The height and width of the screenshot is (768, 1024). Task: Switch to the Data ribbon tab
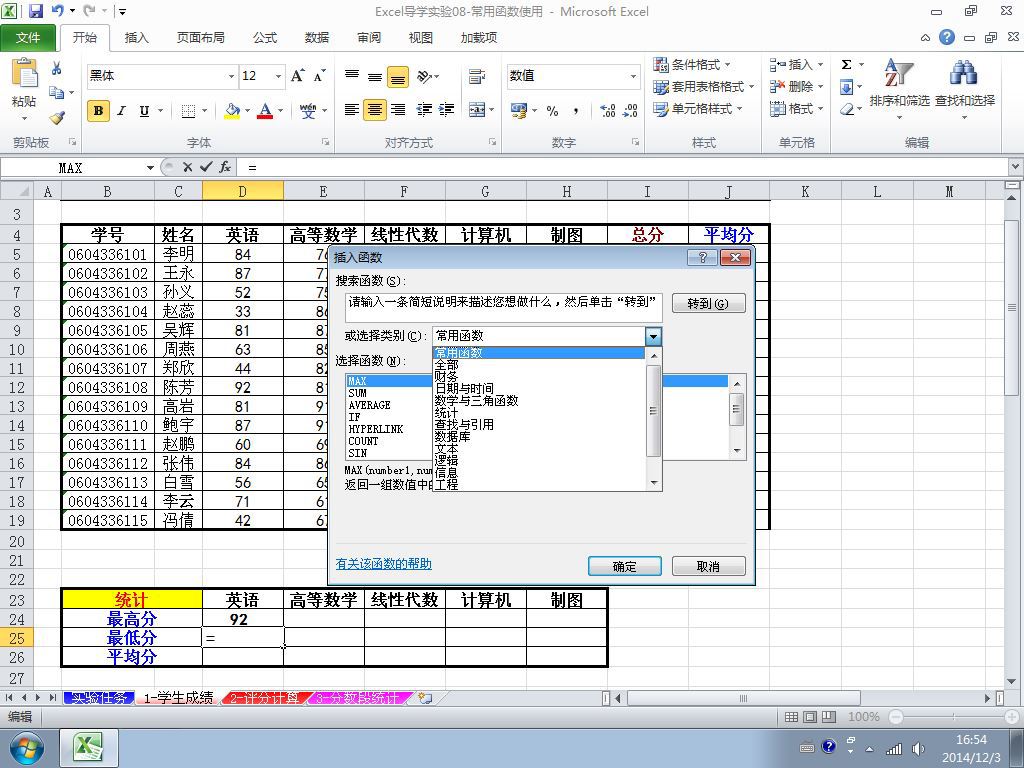317,38
